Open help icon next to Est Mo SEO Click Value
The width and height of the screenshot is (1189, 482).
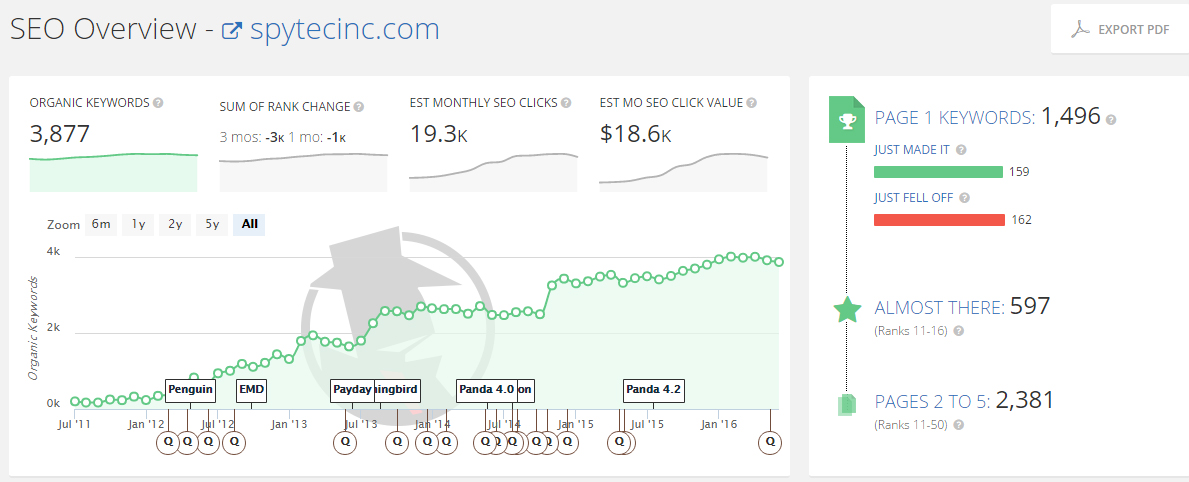click(751, 103)
